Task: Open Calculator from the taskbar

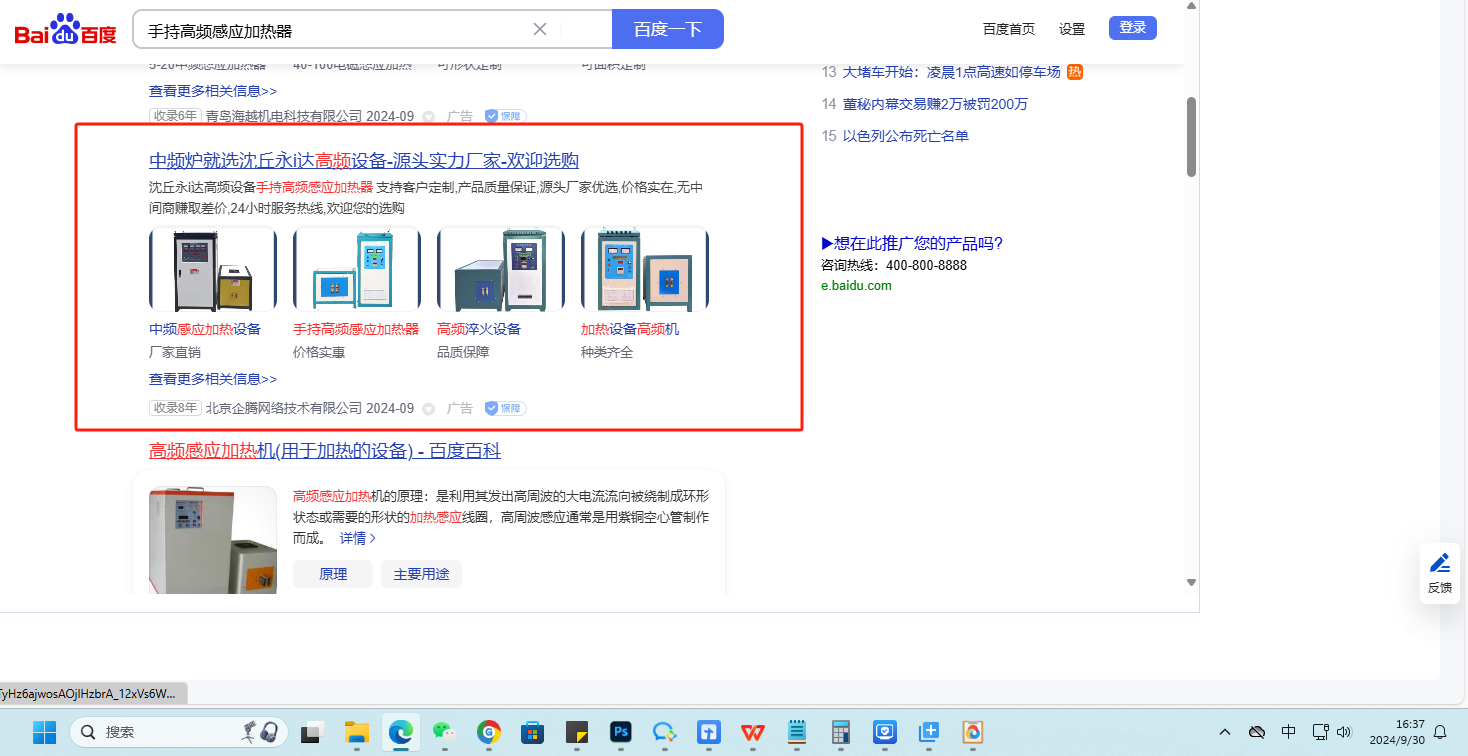Action: pos(841,732)
